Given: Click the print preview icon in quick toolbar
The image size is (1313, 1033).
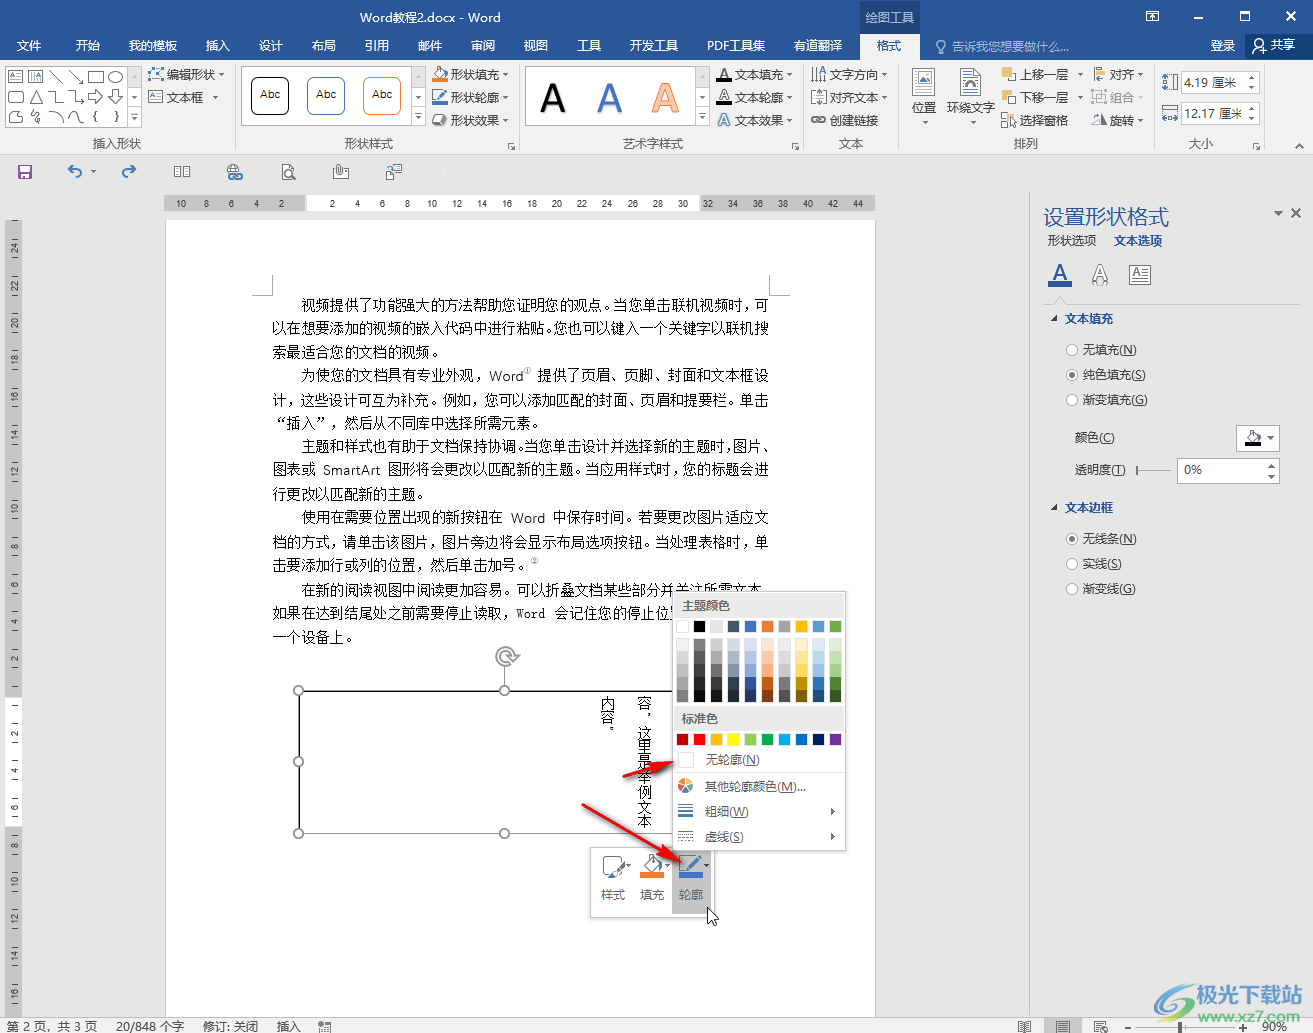Looking at the screenshot, I should pyautogui.click(x=288, y=172).
